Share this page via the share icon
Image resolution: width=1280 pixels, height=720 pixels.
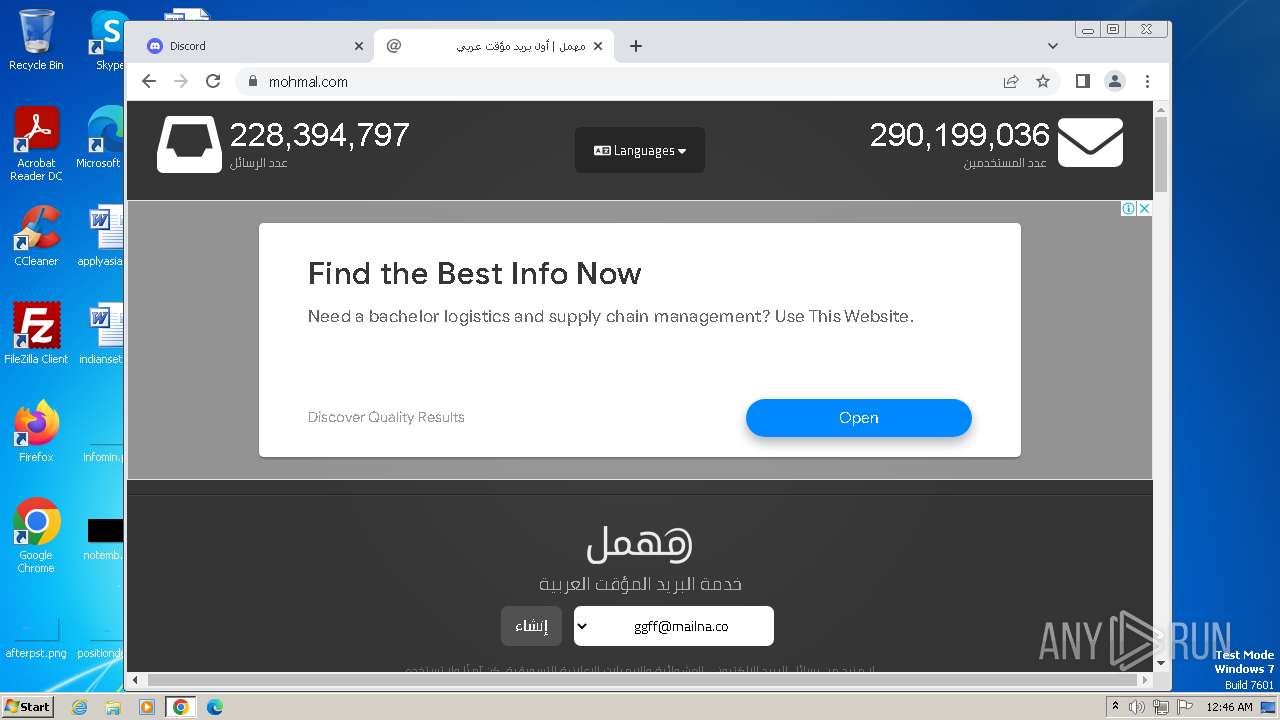(1011, 81)
